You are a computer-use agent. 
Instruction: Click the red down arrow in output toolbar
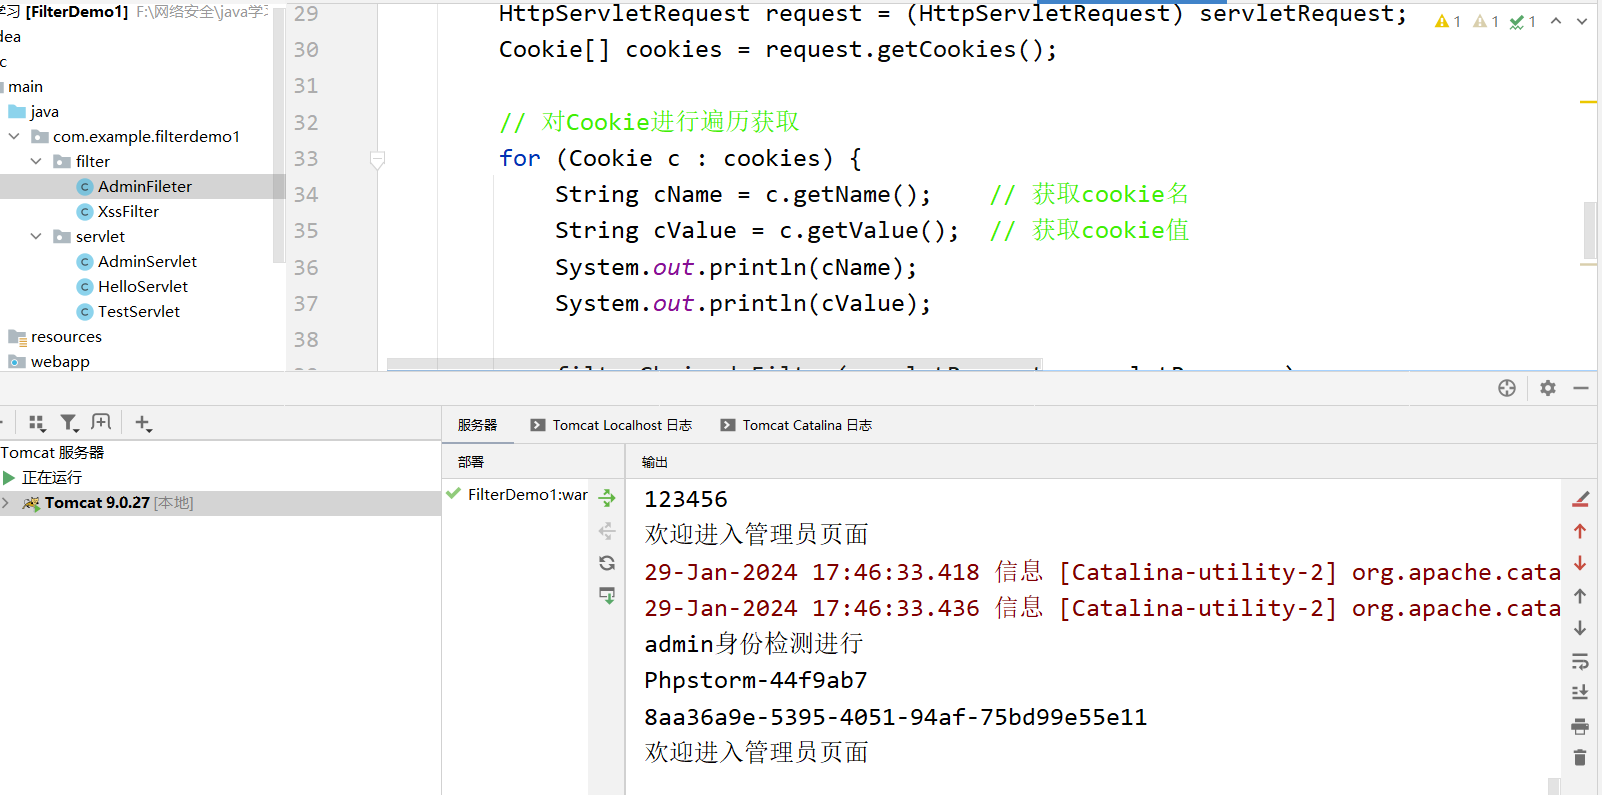(1580, 563)
